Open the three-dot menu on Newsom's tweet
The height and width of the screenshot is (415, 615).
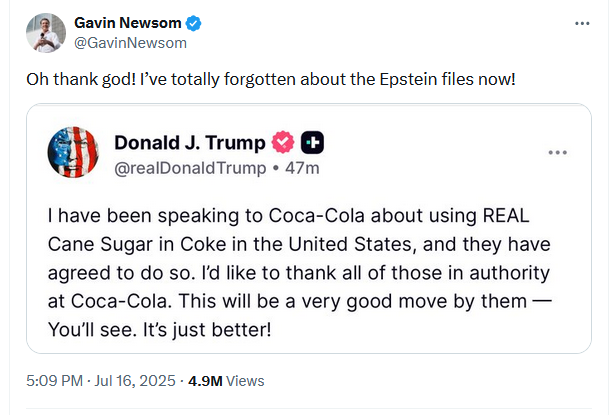(582, 23)
